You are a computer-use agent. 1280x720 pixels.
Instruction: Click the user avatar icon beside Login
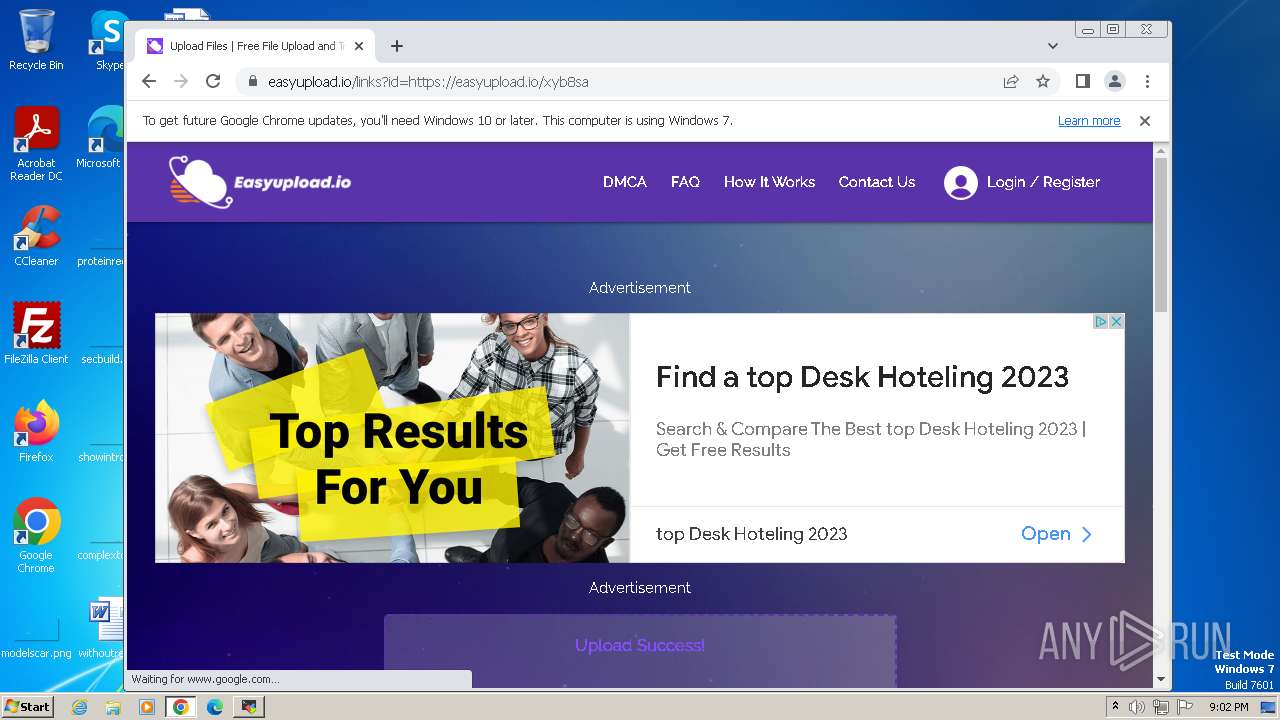point(960,183)
